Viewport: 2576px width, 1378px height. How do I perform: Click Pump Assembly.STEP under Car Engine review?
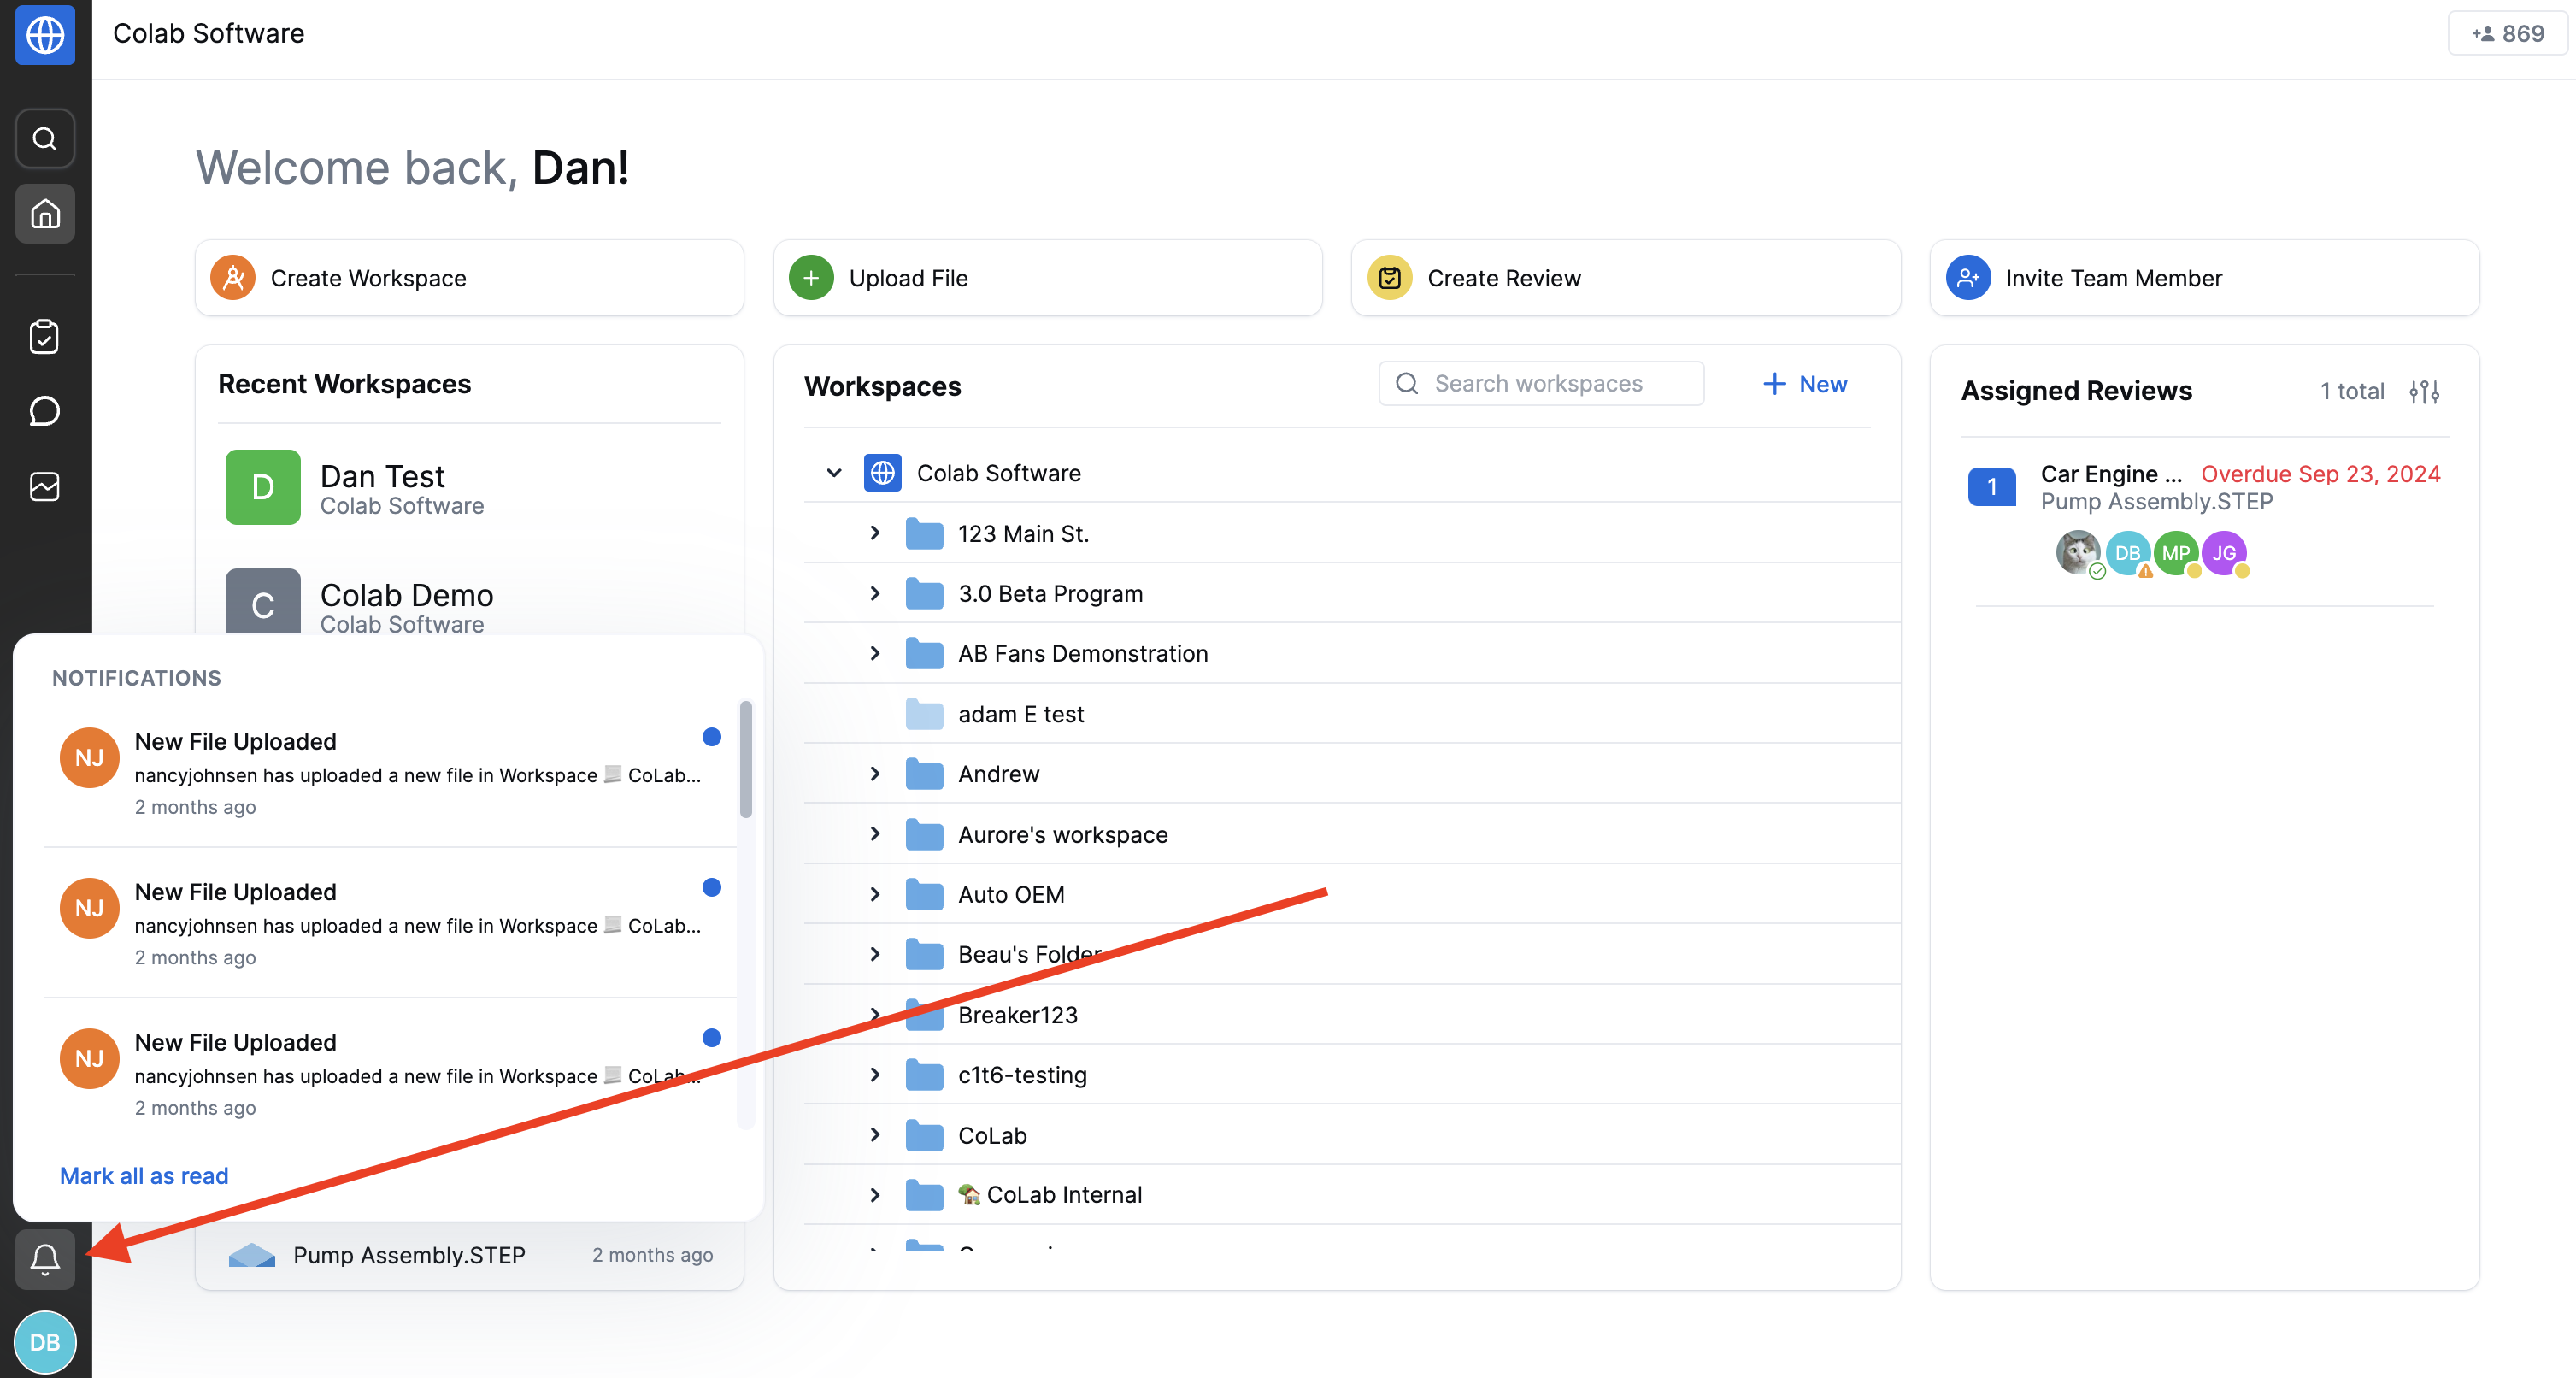pyautogui.click(x=2156, y=501)
